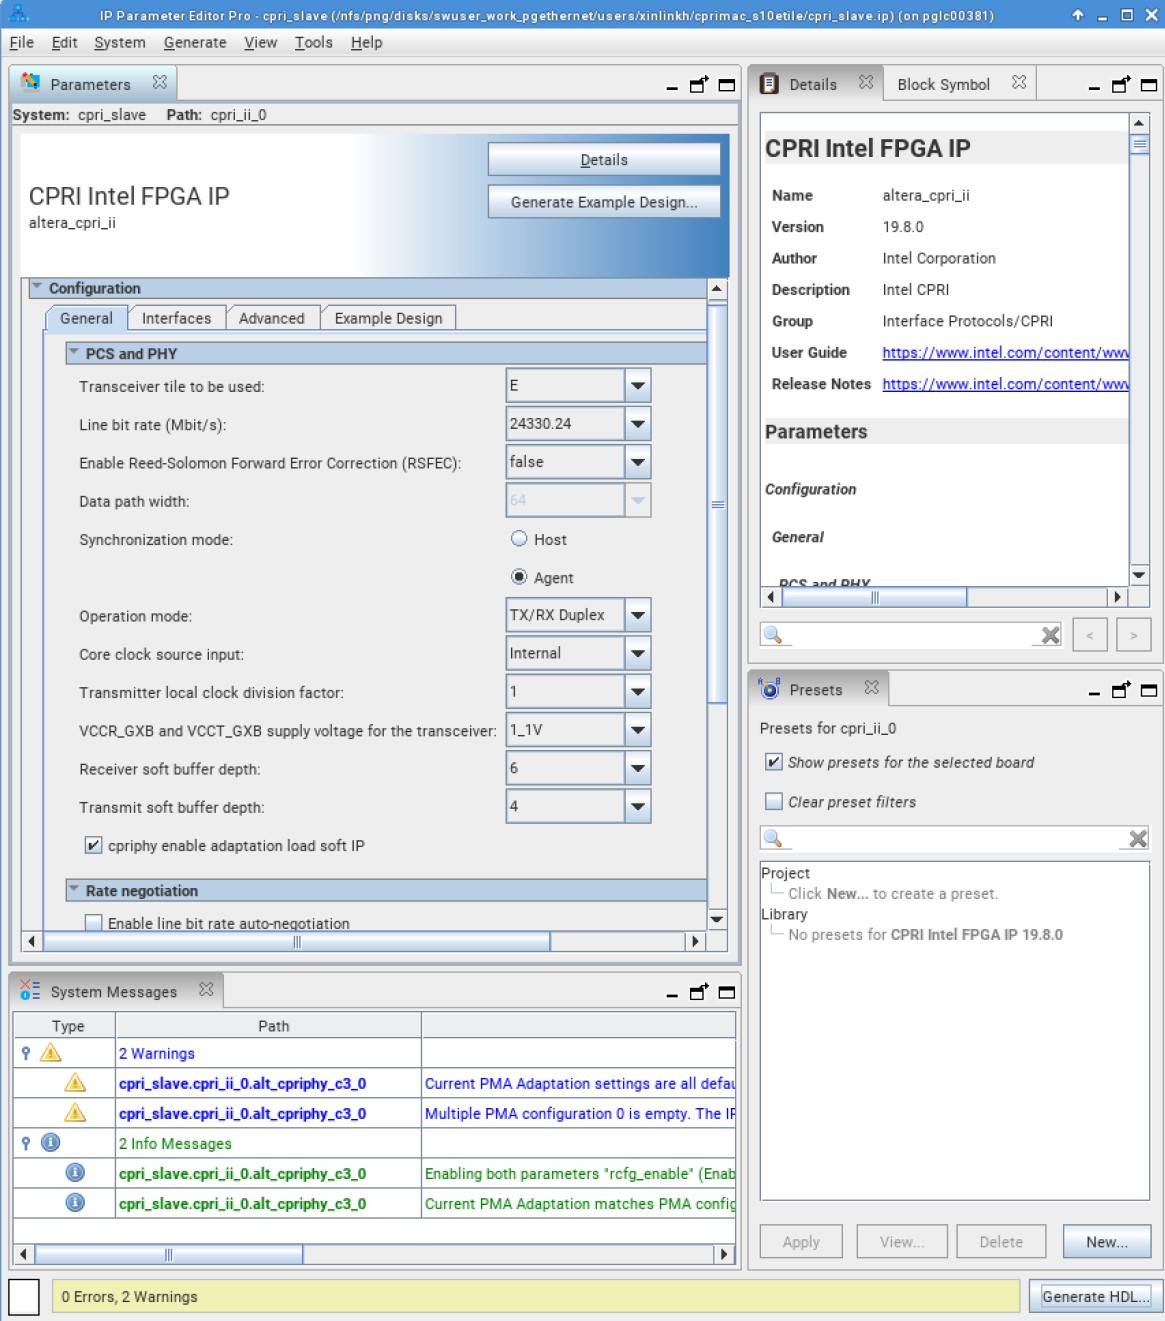Image resolution: width=1165 pixels, height=1321 pixels.
Task: Click Generate Example Design button
Action: [x=604, y=201]
